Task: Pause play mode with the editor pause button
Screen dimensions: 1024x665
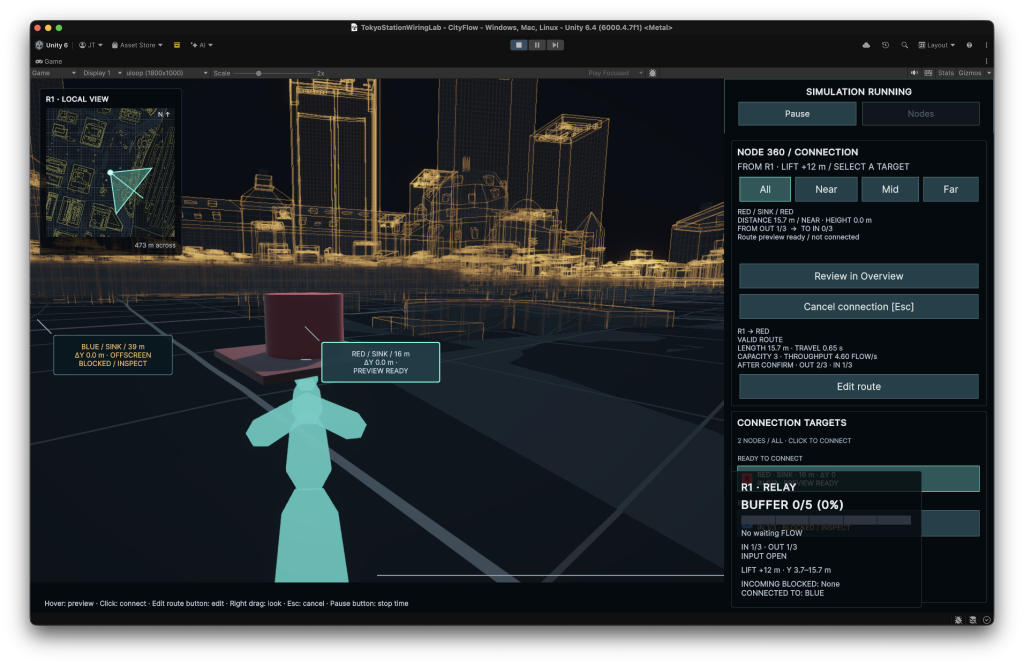Action: (537, 45)
